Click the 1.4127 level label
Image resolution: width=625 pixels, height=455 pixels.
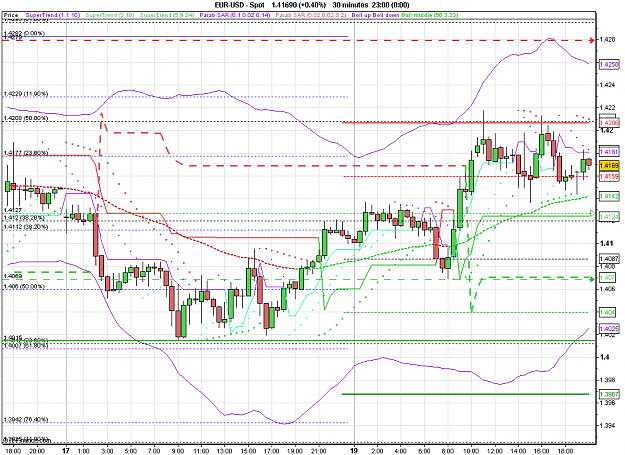pyautogui.click(x=13, y=210)
